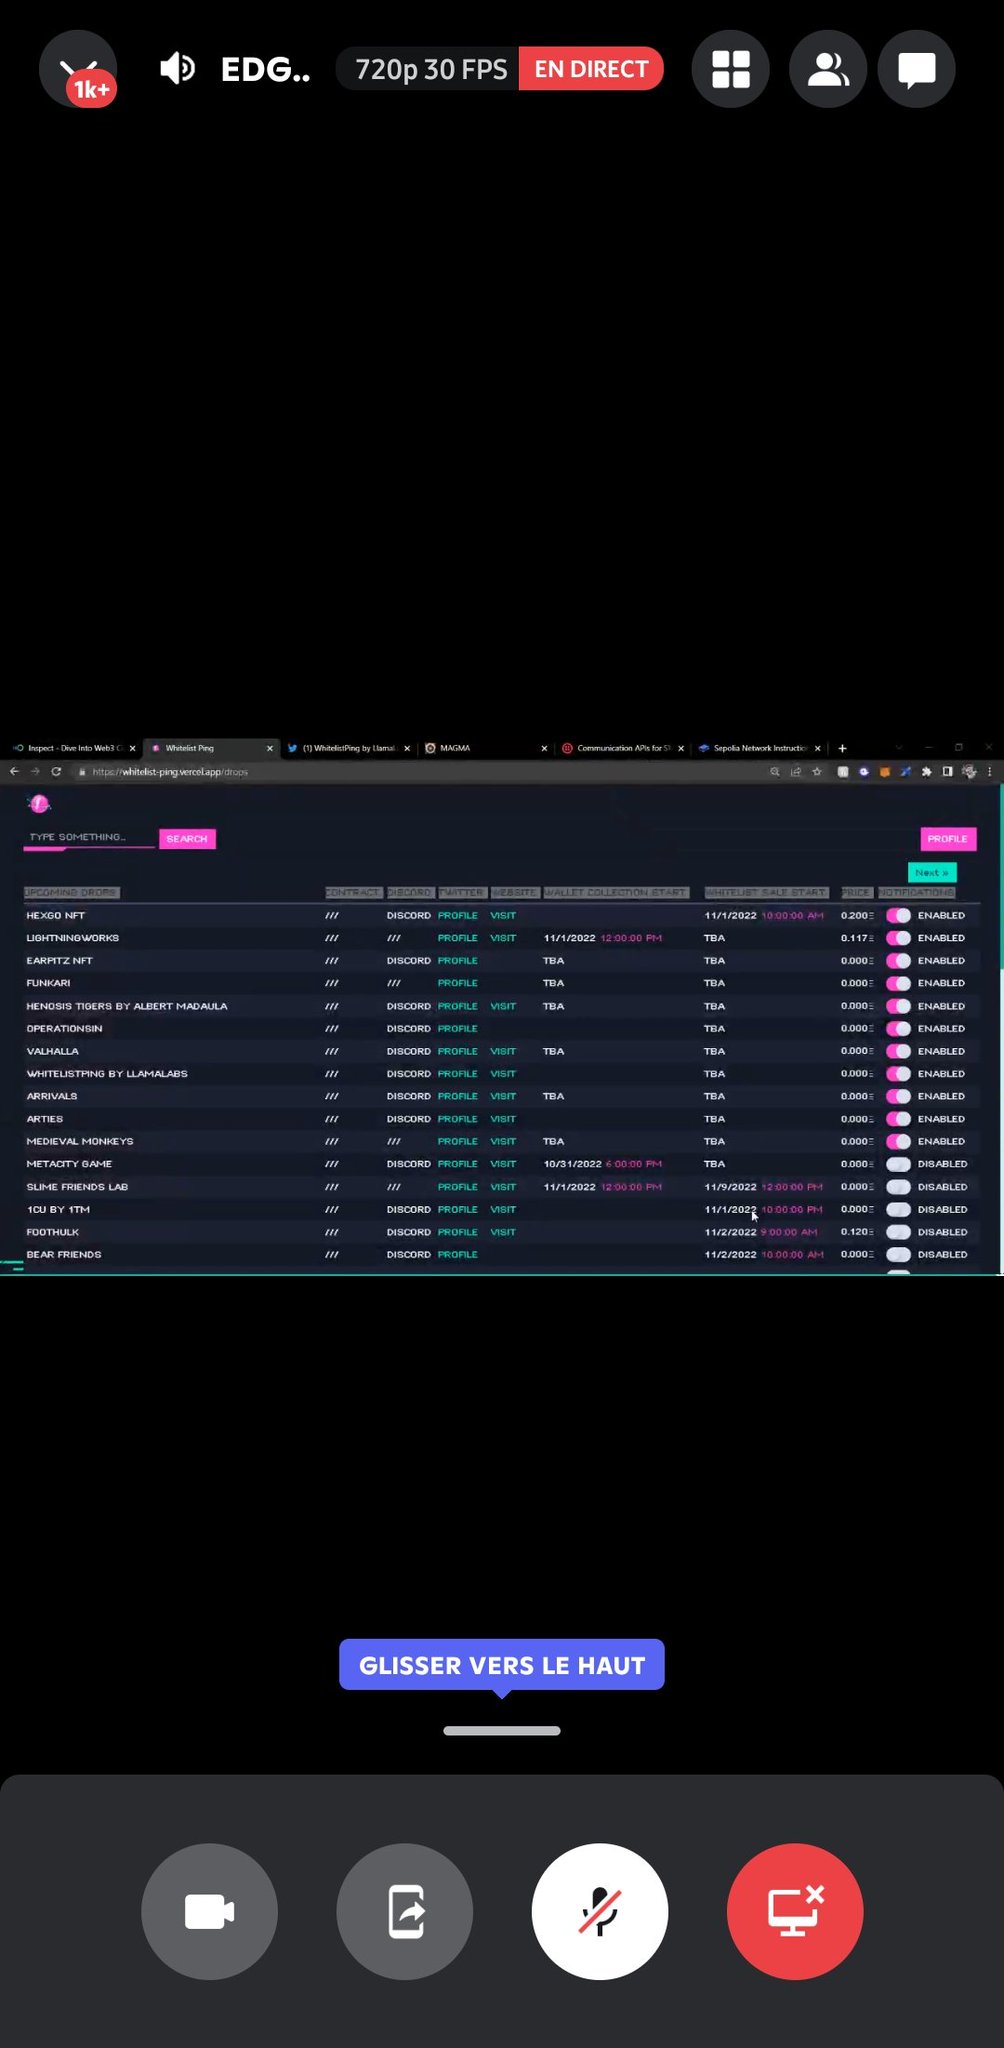Tap the share phone screen button
The image size is (1004, 2048).
[404, 1911]
